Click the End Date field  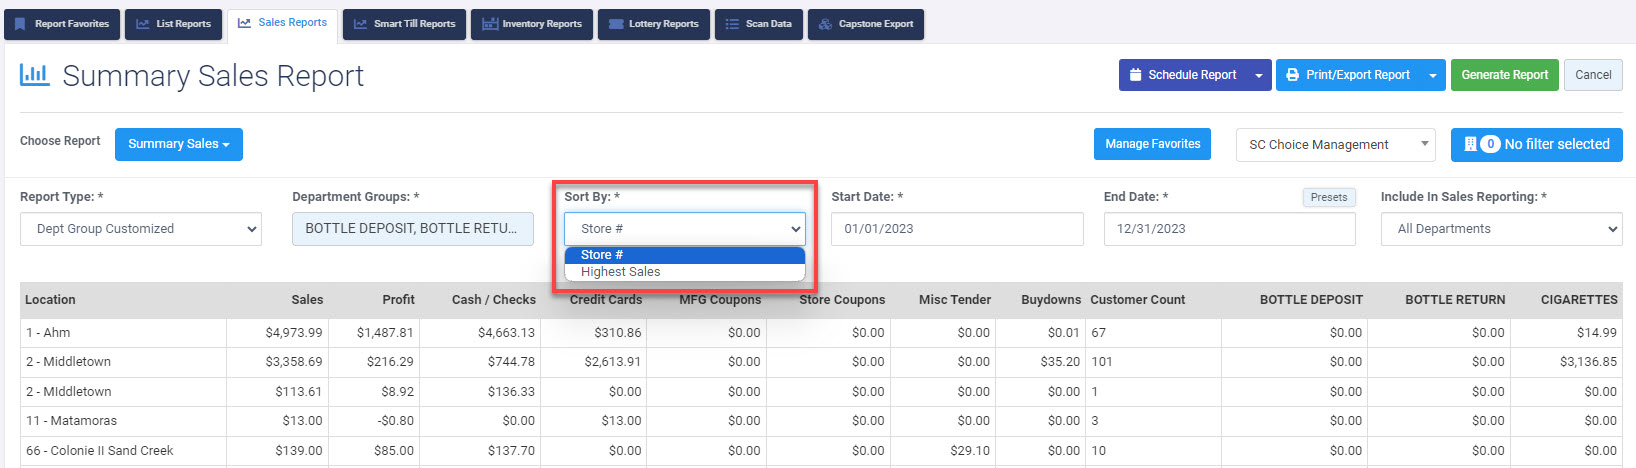pyautogui.click(x=1229, y=229)
